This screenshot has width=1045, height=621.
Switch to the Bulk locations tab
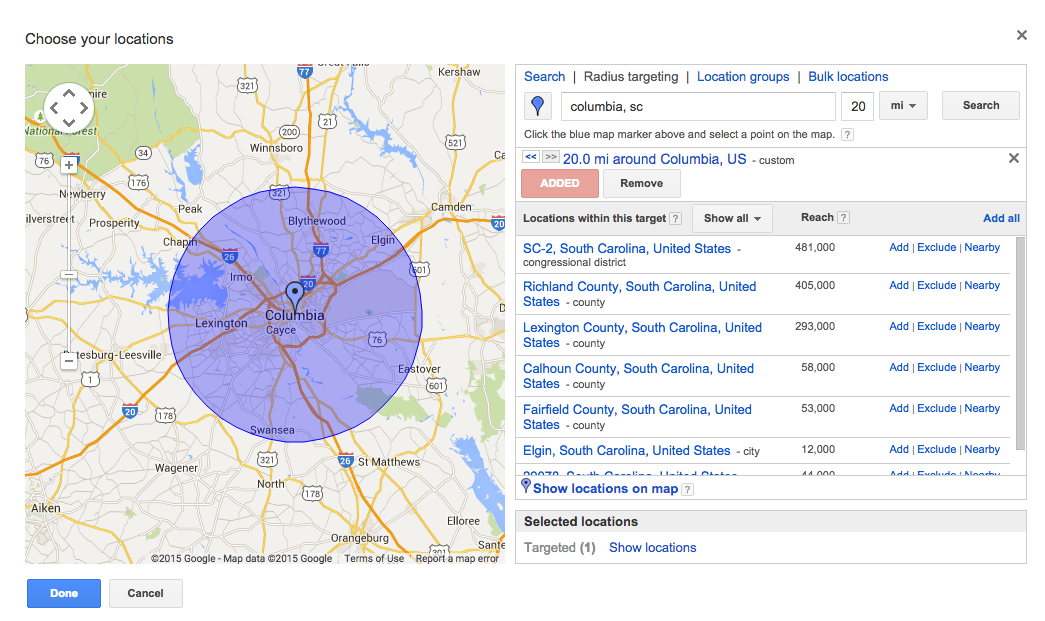848,76
